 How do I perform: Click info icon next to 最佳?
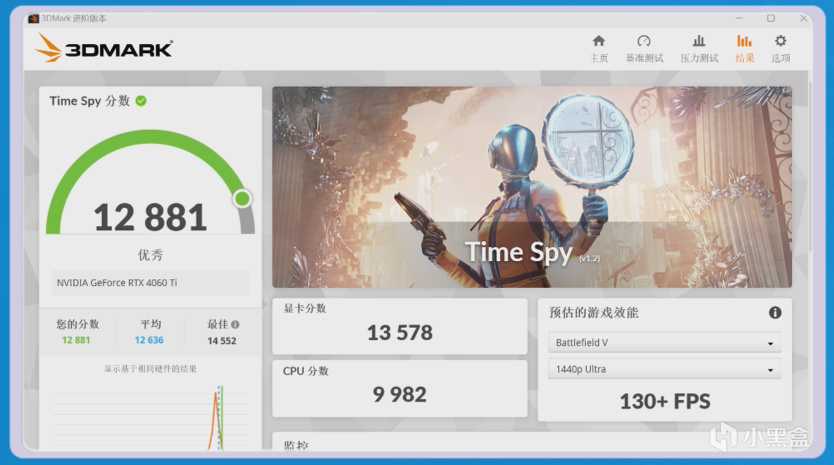pos(235,324)
